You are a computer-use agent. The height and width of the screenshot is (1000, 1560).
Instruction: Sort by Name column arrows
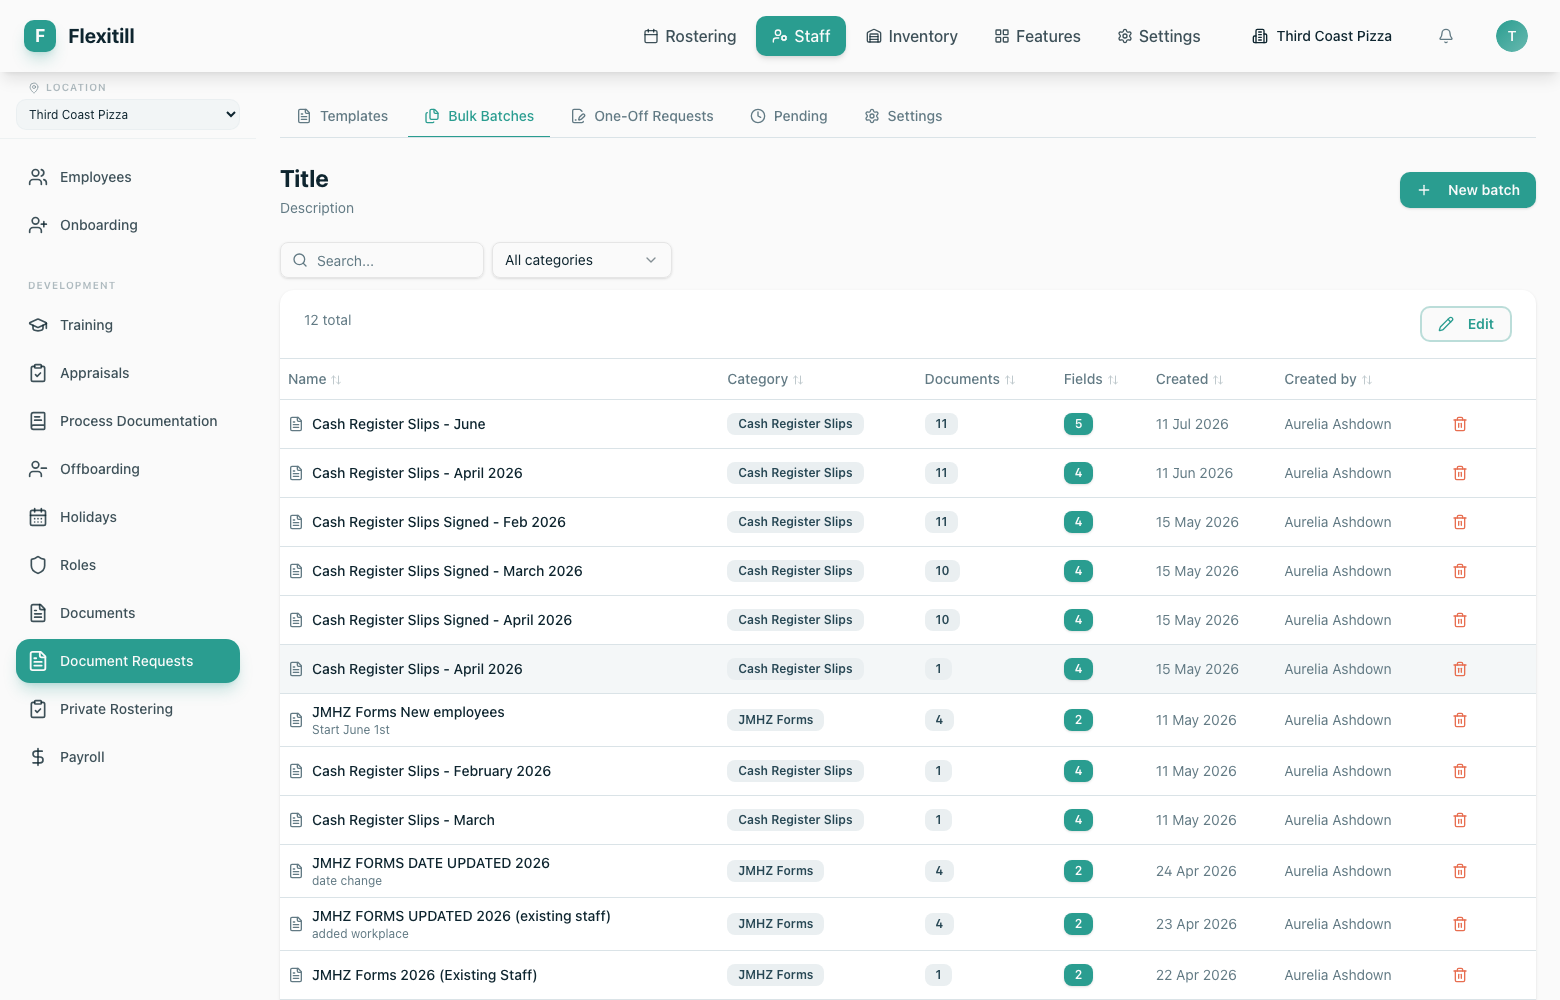click(x=336, y=380)
